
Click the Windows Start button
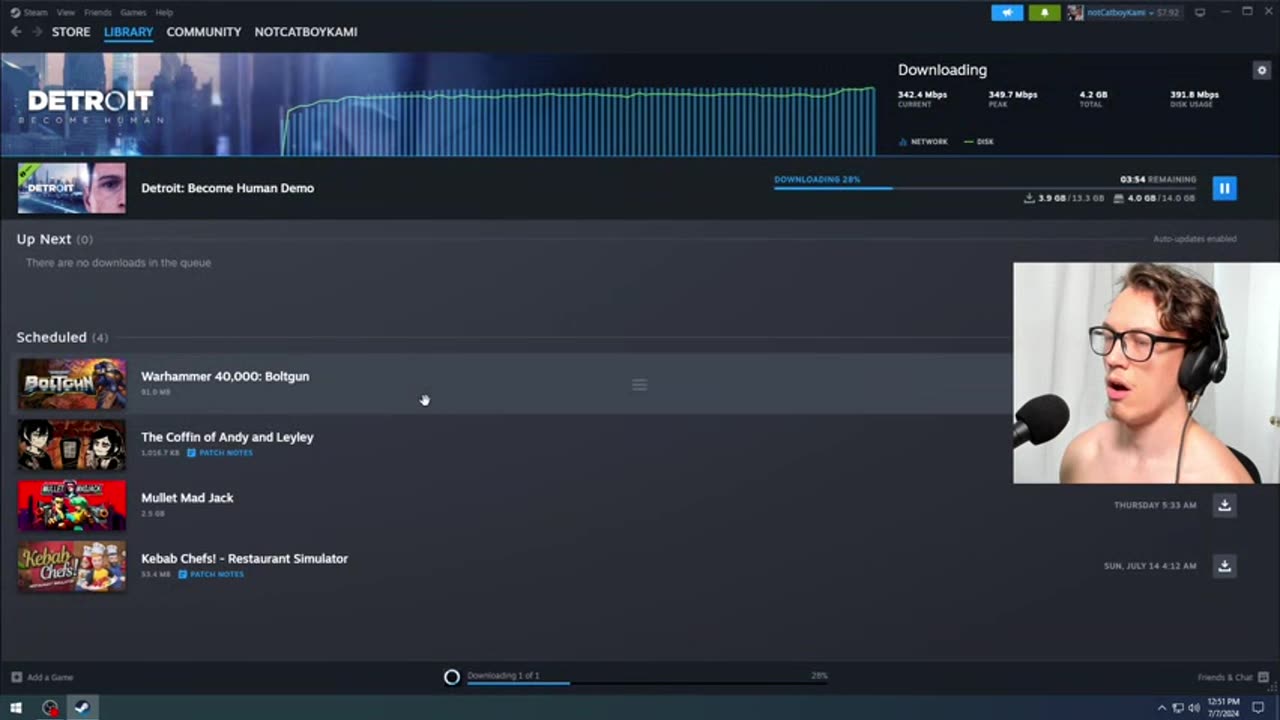[16, 708]
